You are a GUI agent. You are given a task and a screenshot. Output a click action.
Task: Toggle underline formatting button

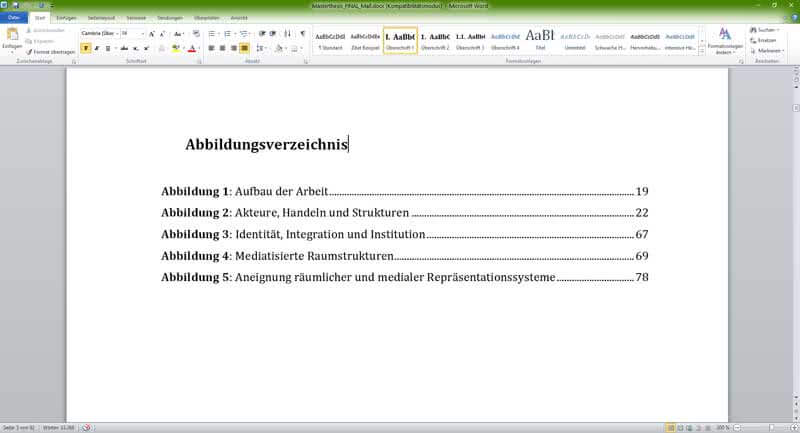pos(108,48)
